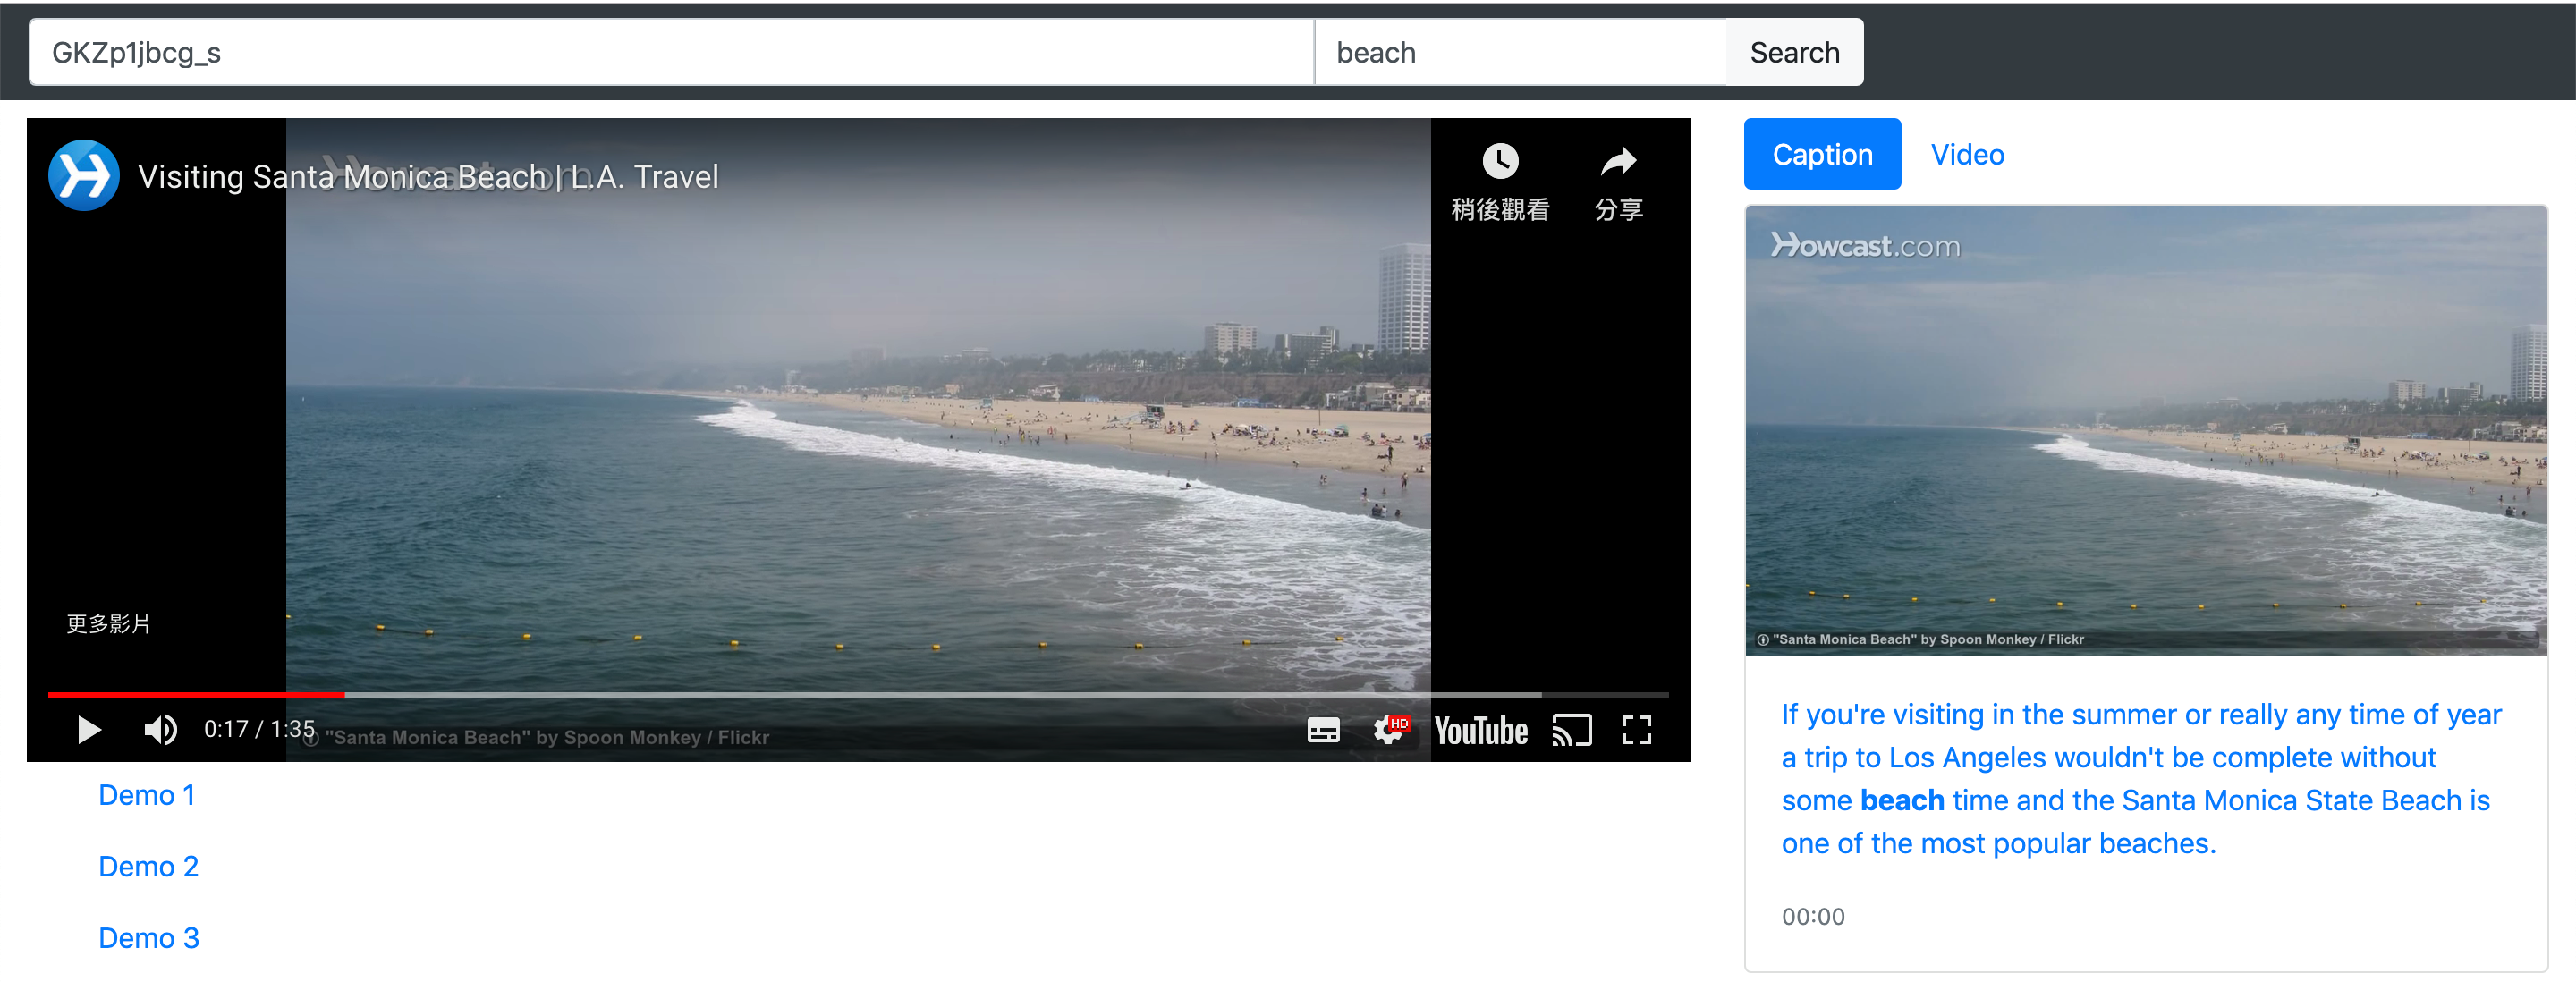Switch to the Video tab
The height and width of the screenshot is (982, 2576).
(x=1966, y=154)
